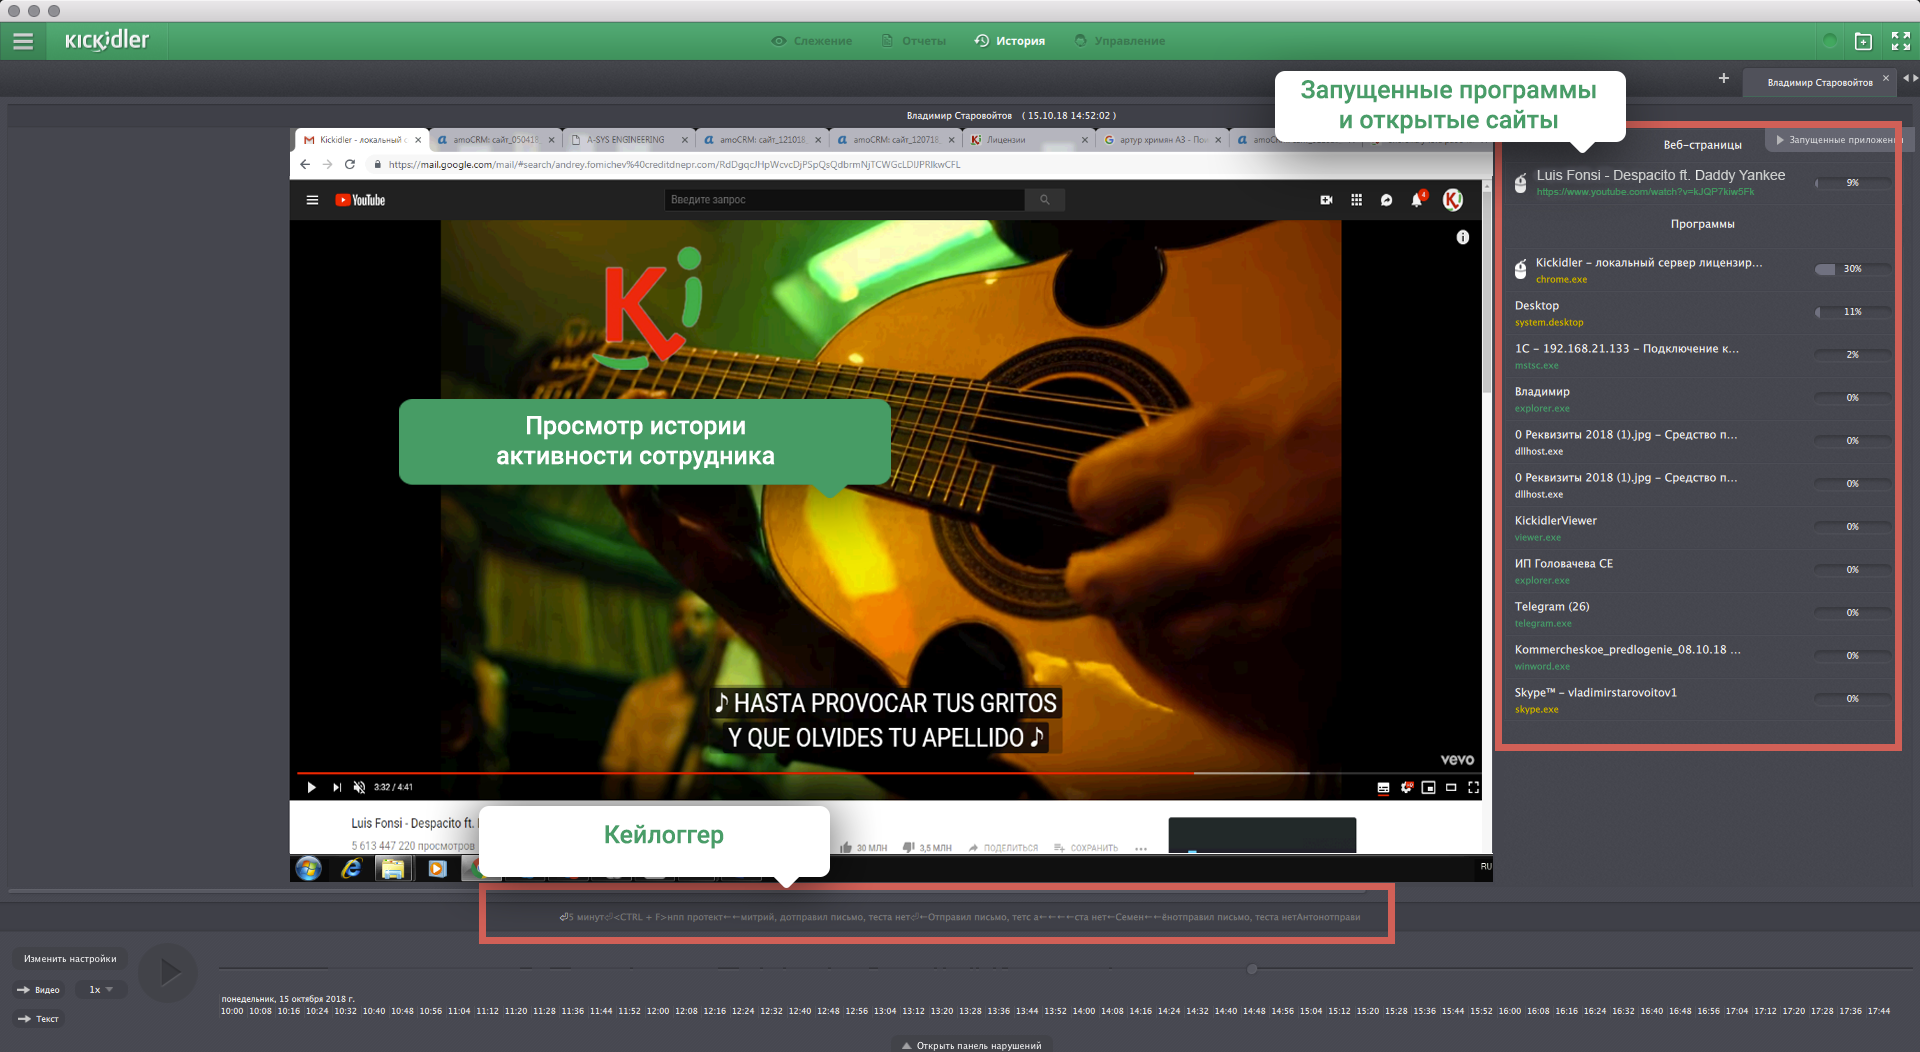
Task: Select 12:00 on the bottom timeline
Action: (x=659, y=1011)
